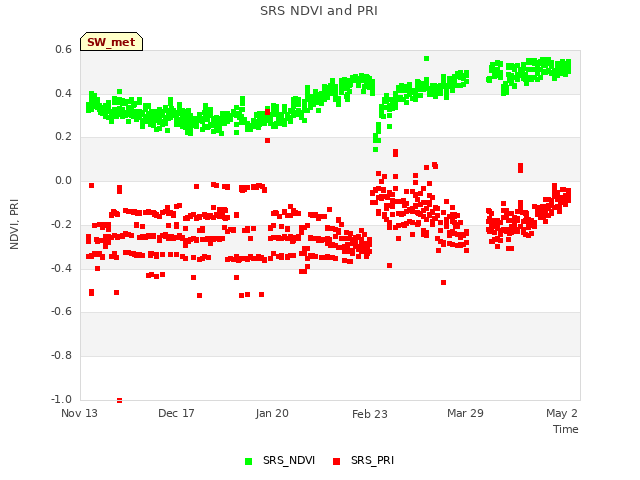
Task: Toggle the SRS_PRI legend entry
Action: click(363, 460)
